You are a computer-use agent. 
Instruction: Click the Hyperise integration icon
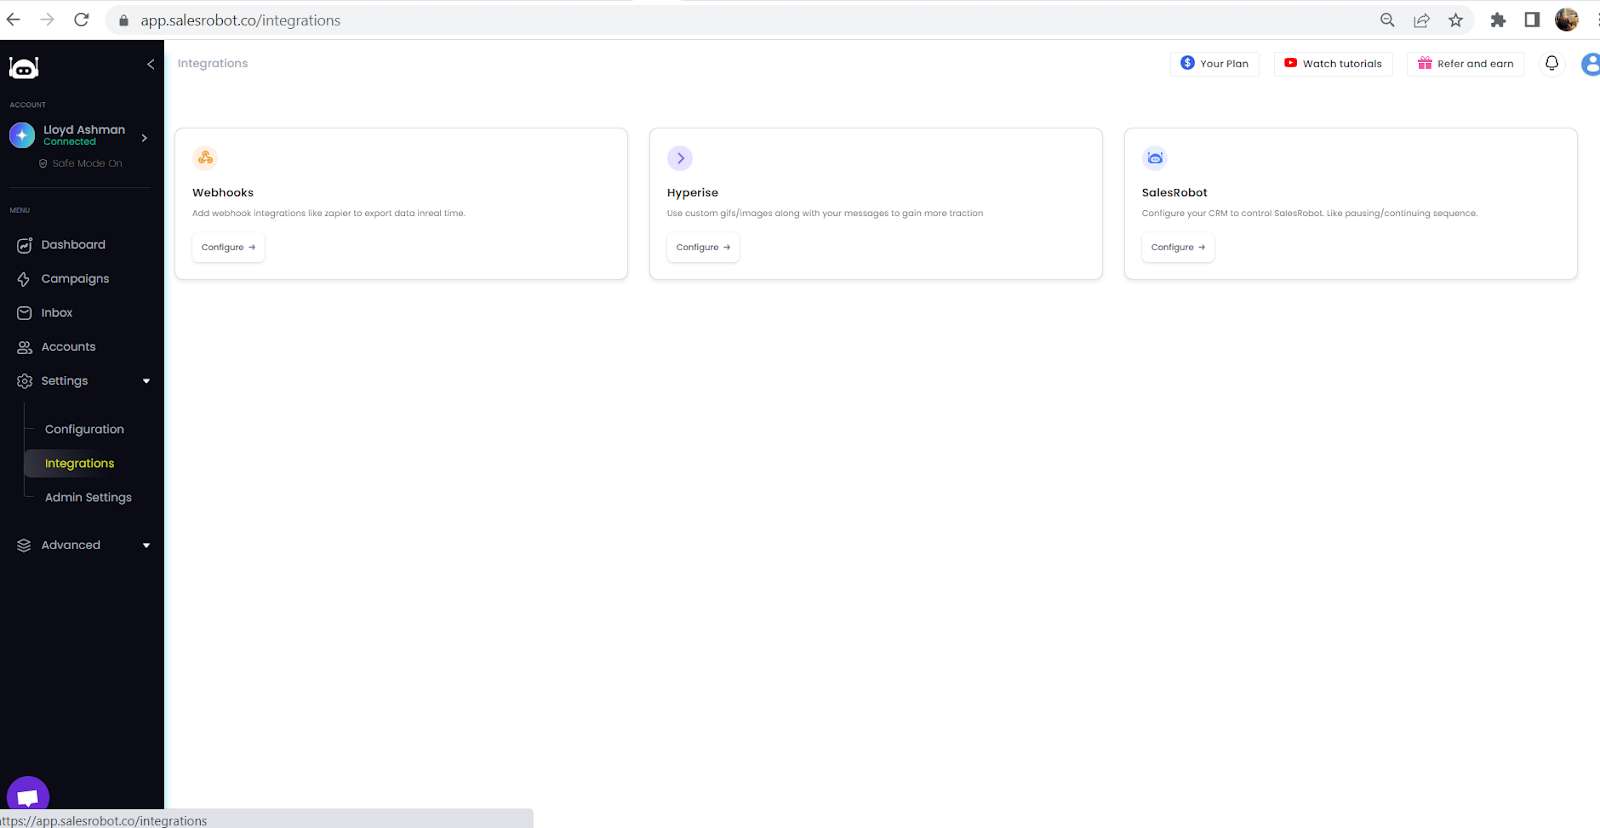[680, 158]
